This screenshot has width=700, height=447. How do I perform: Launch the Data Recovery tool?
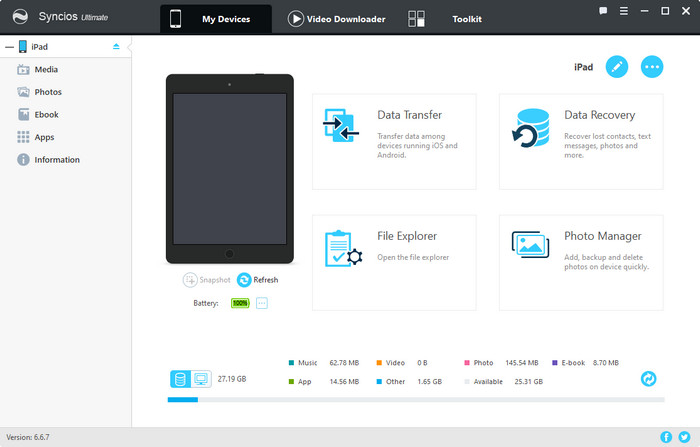[x=581, y=141]
